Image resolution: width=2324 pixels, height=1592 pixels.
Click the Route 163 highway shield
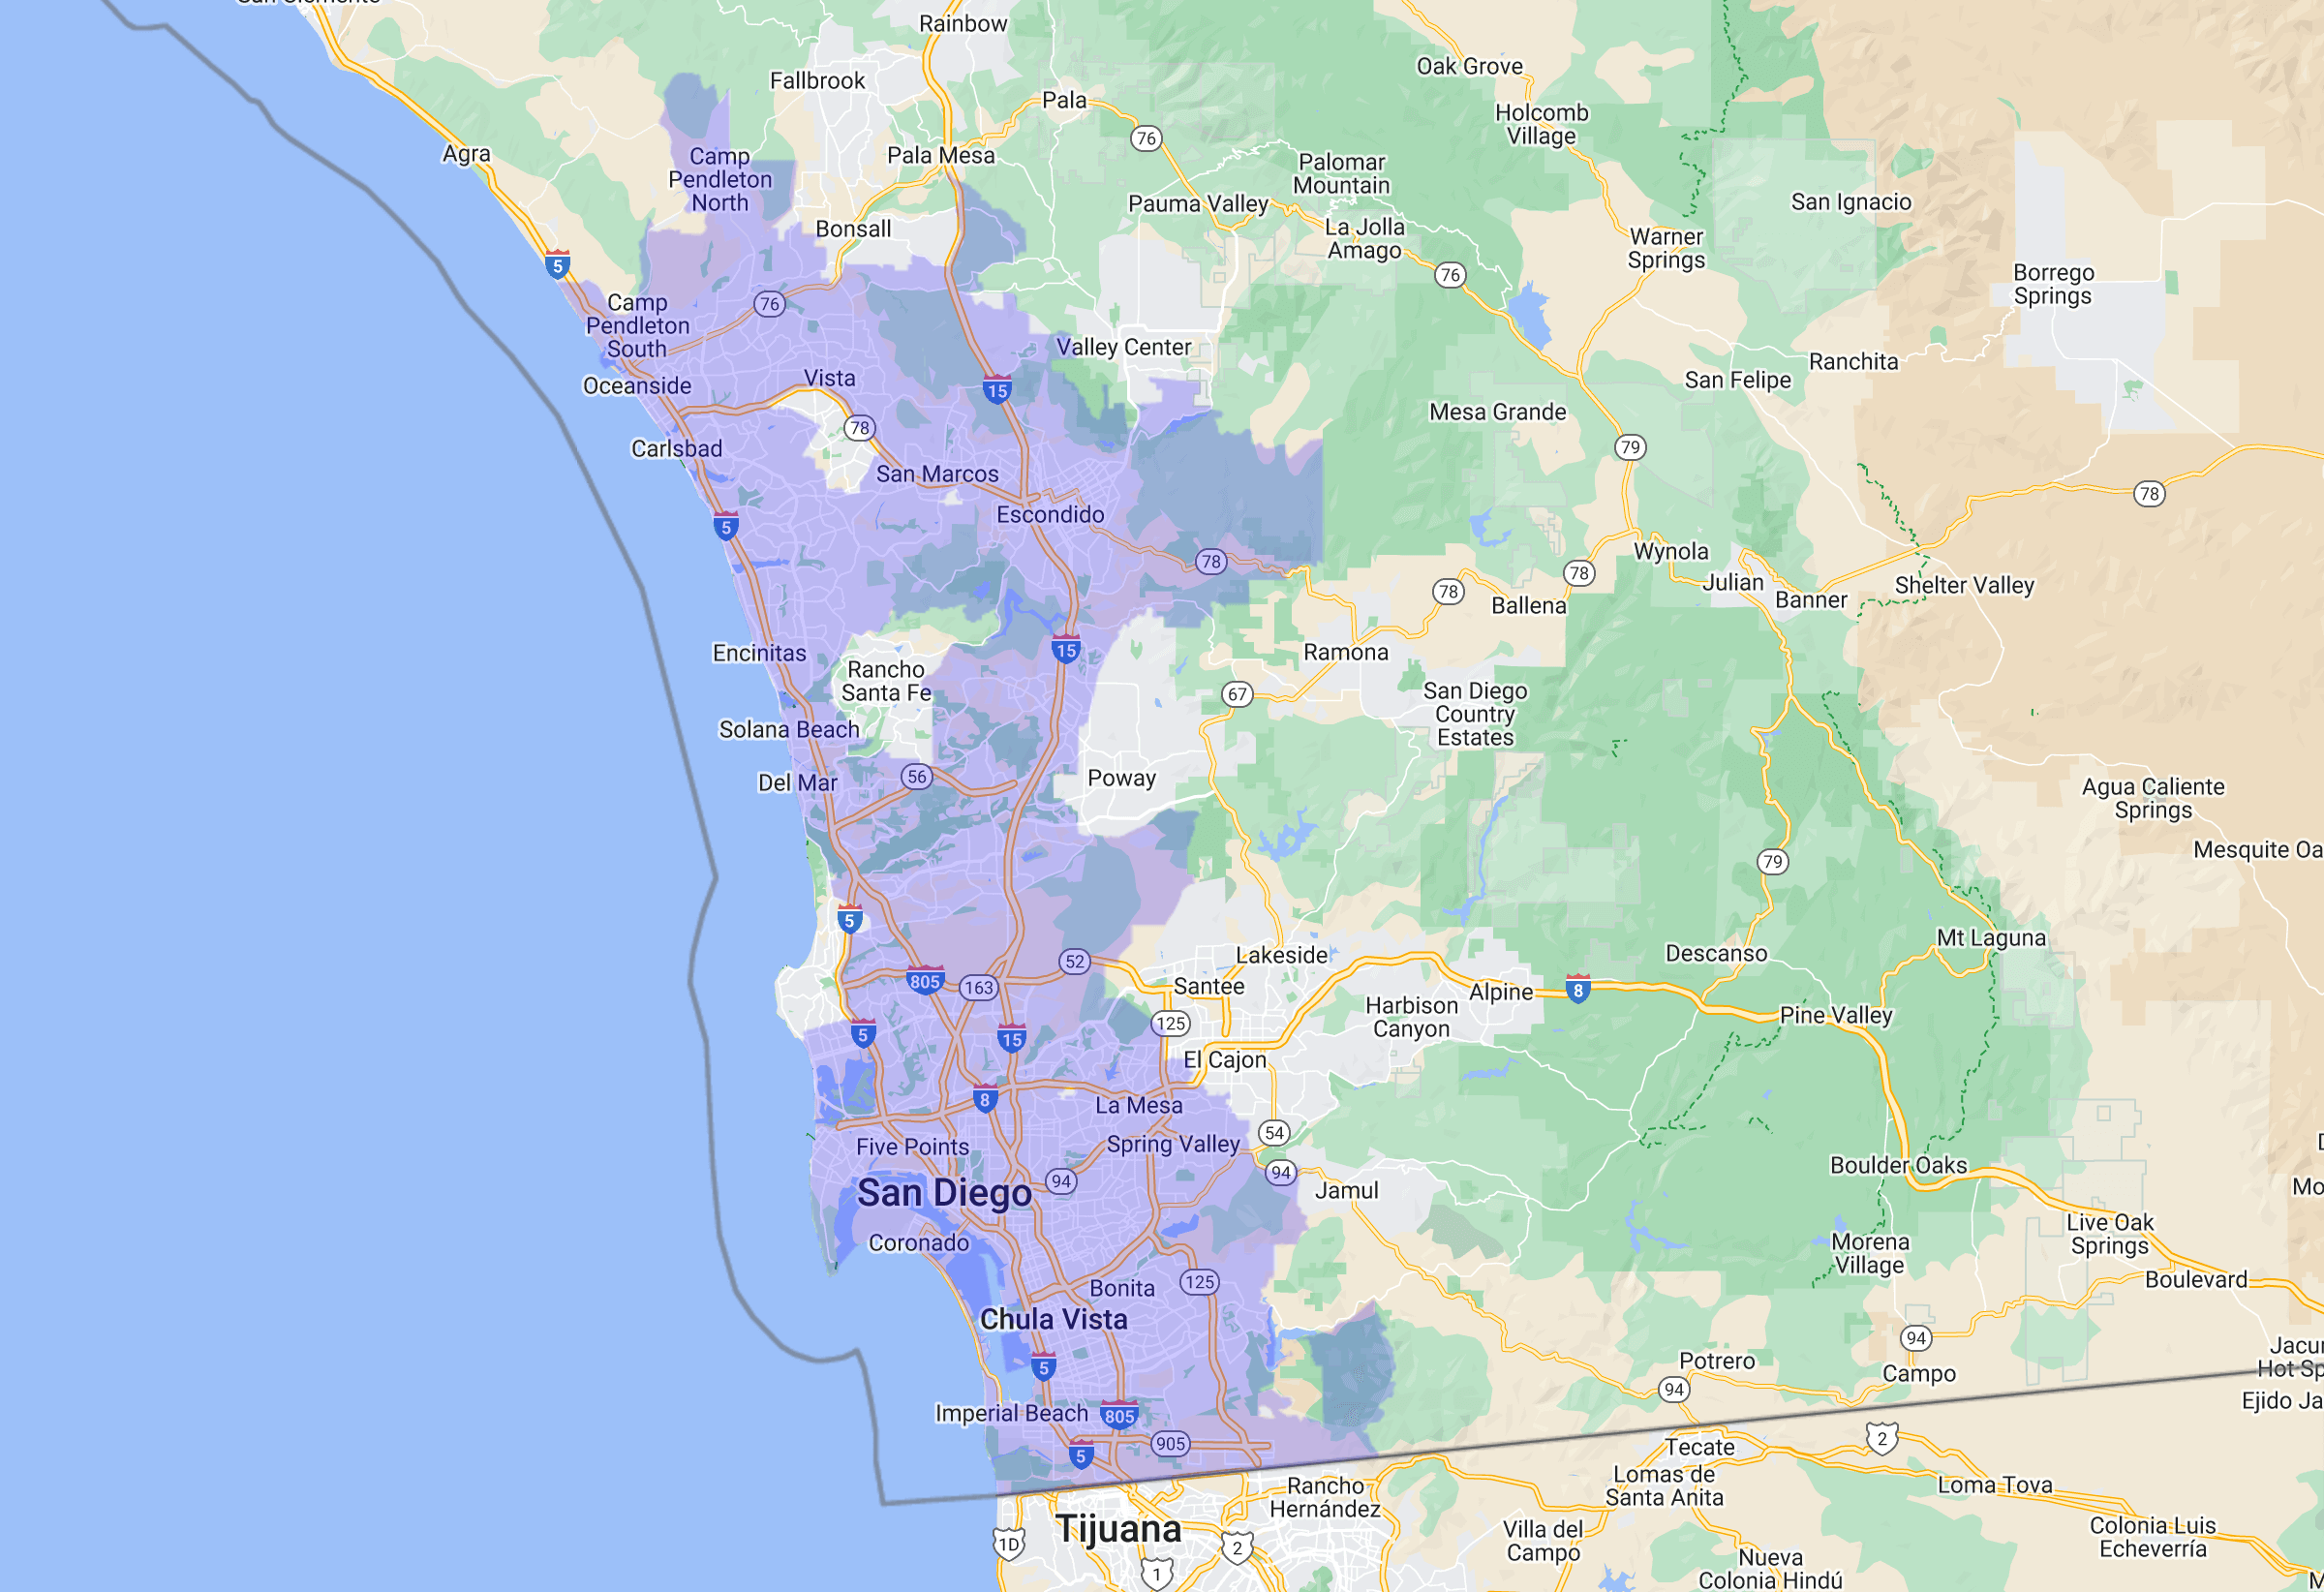point(978,988)
